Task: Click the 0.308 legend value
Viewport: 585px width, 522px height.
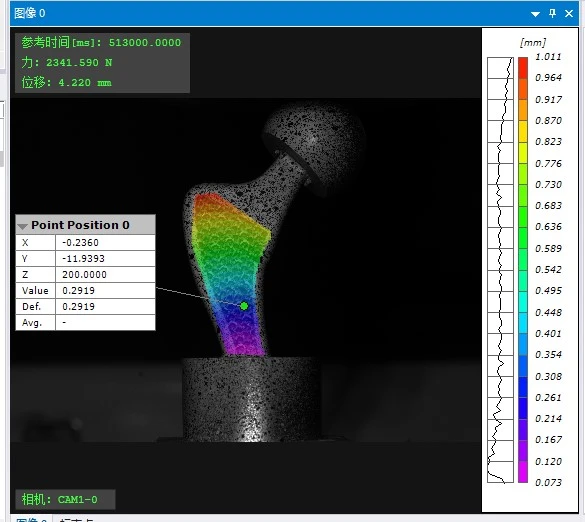Action: pyautogui.click(x=548, y=376)
